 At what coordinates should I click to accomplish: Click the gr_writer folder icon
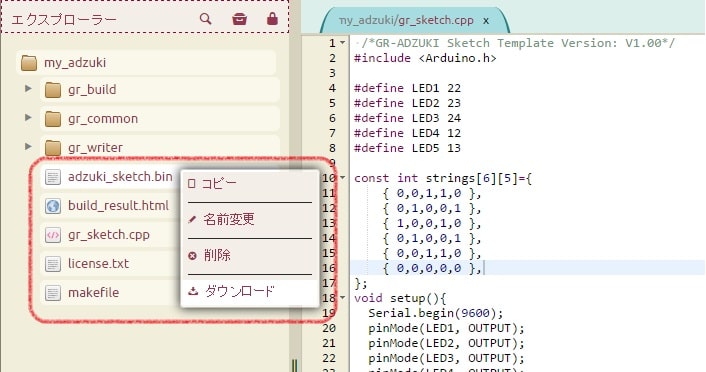click(x=53, y=148)
